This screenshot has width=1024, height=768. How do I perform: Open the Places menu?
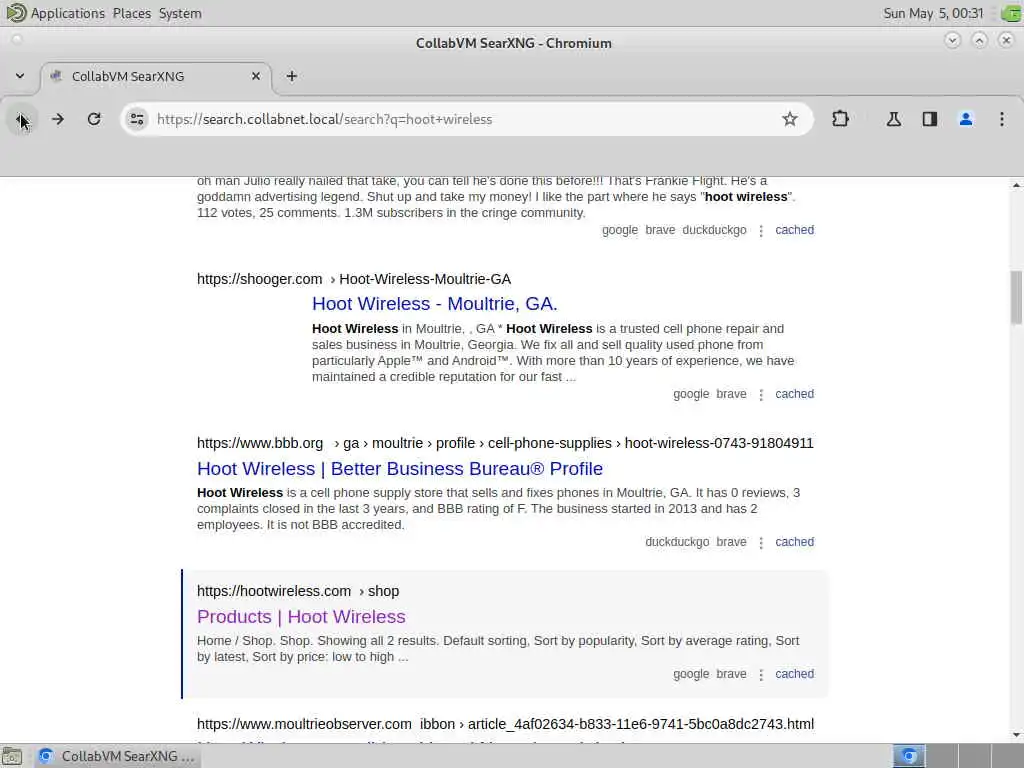131,13
